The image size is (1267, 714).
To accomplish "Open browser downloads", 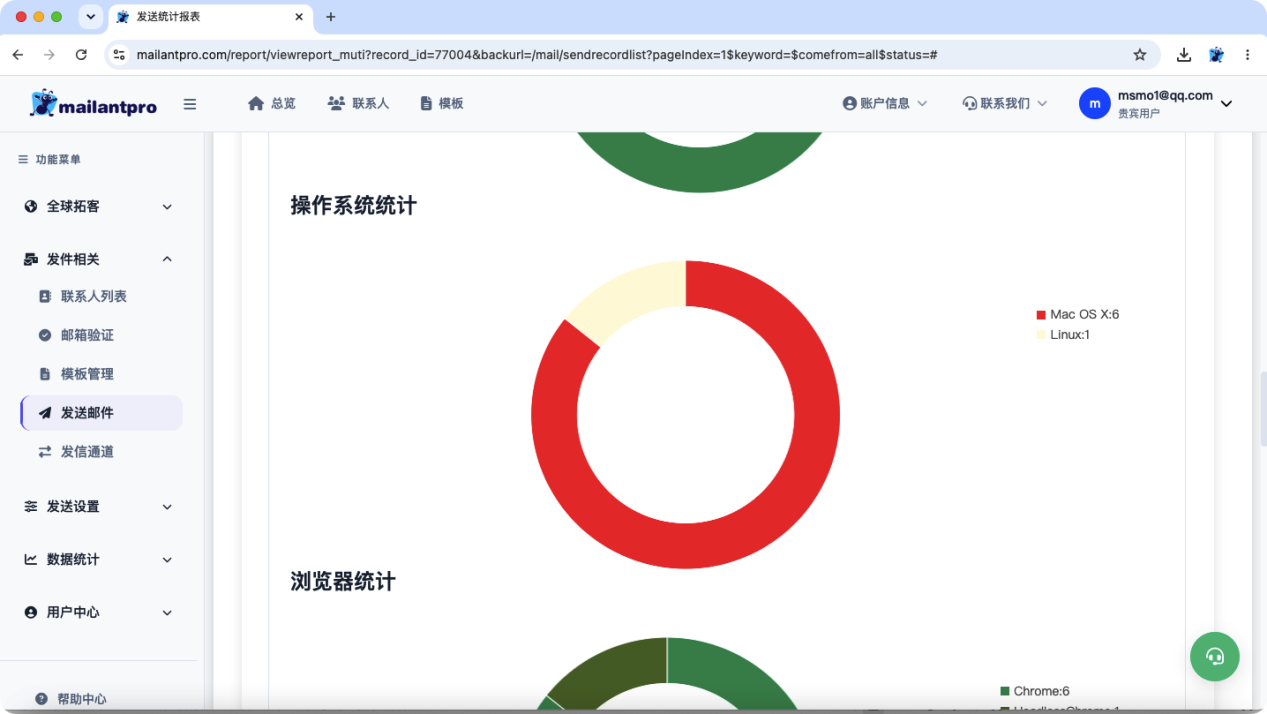I will pyautogui.click(x=1184, y=55).
